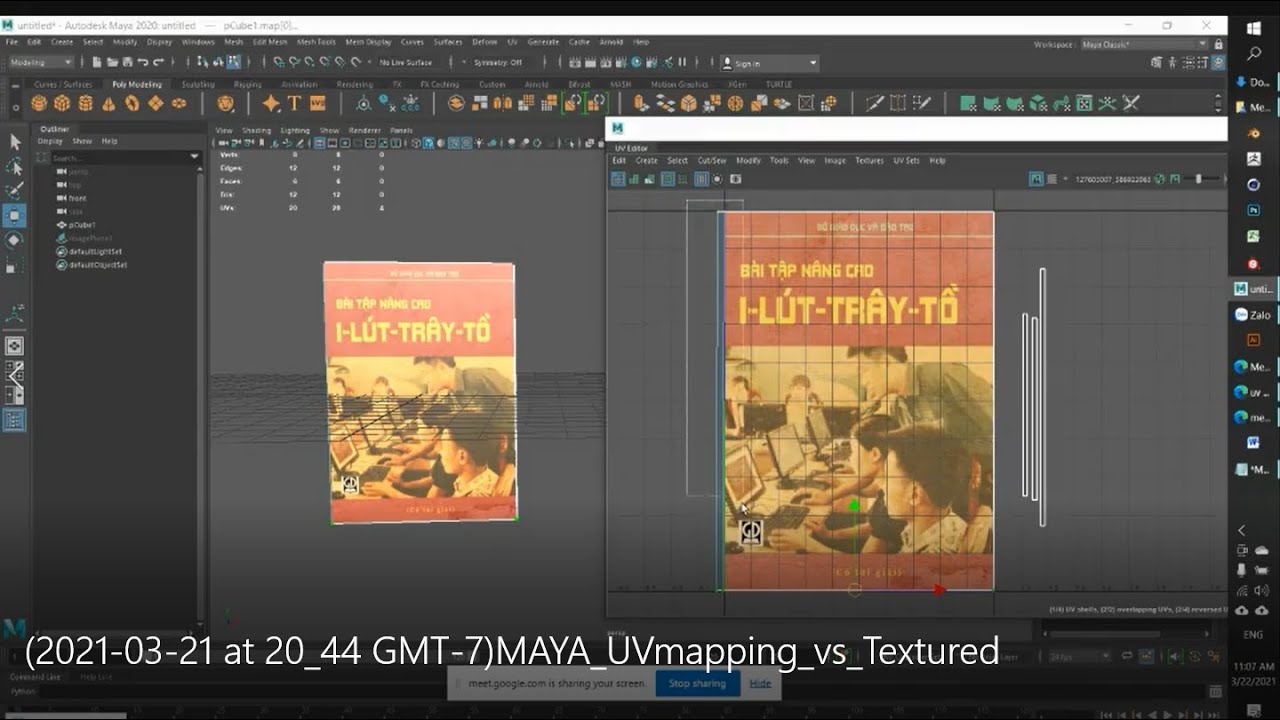Choose the Polygon Plane shelf icon
The image size is (1280, 720).
click(x=156, y=103)
